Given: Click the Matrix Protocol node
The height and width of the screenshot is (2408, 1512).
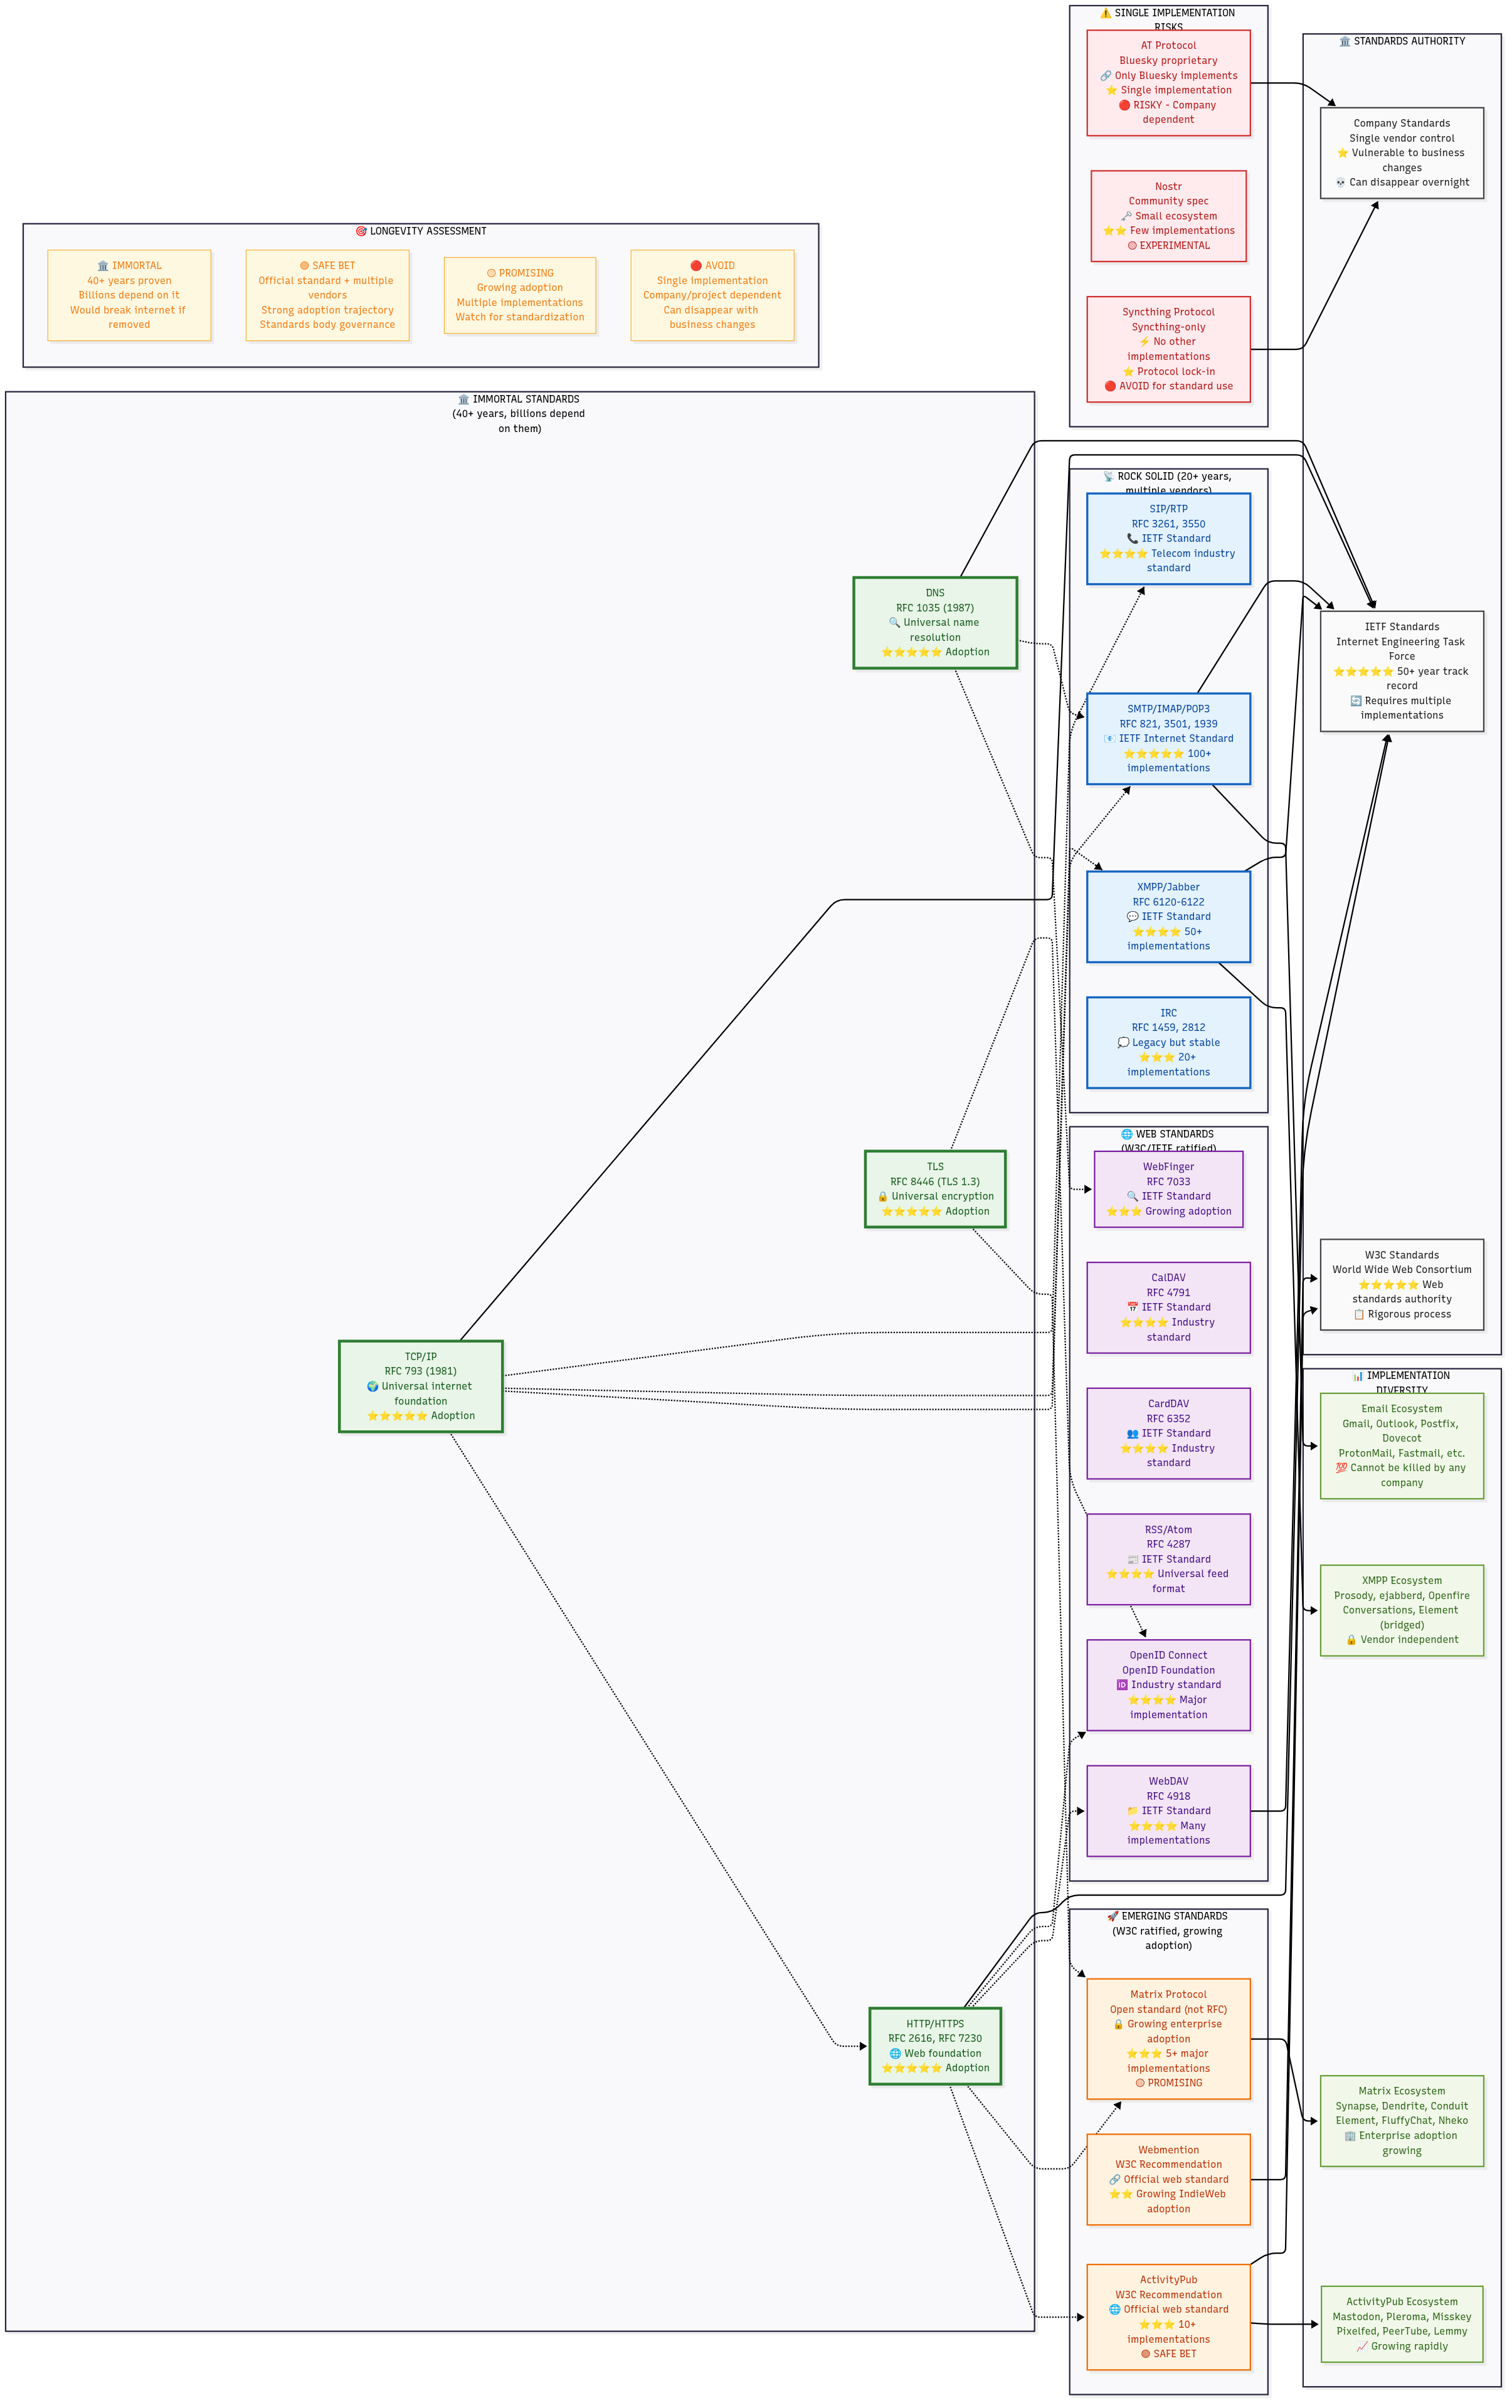Looking at the screenshot, I should tap(1168, 2038).
